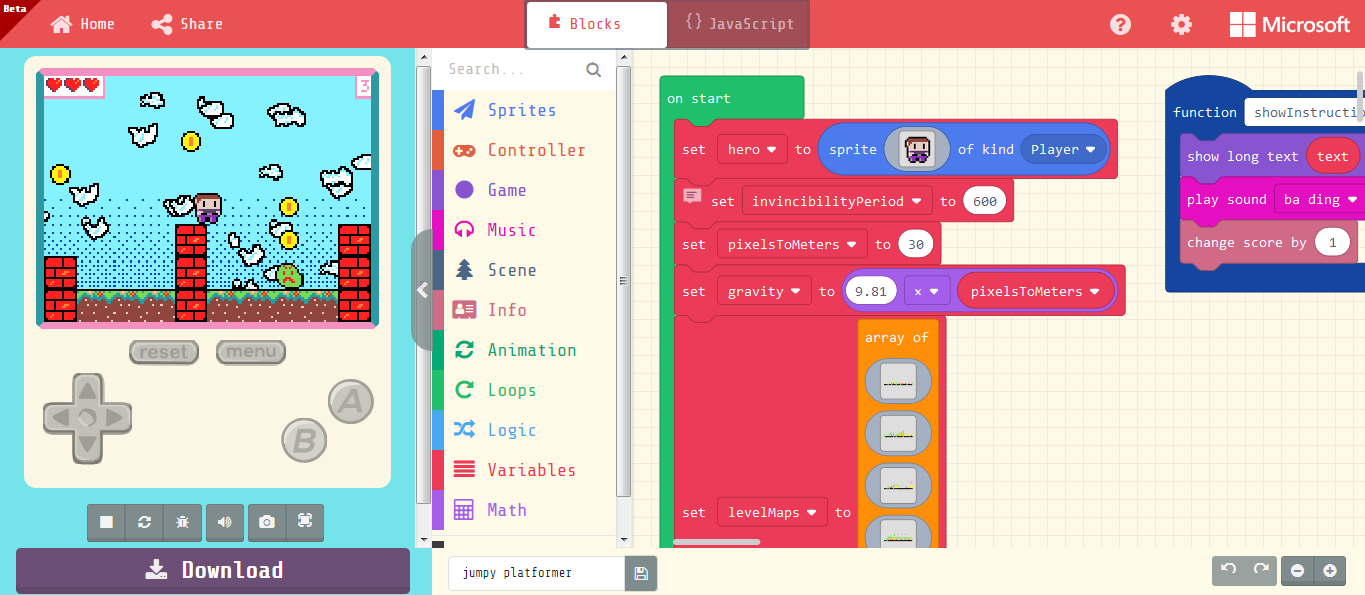Click the toolbox search field

512,69
